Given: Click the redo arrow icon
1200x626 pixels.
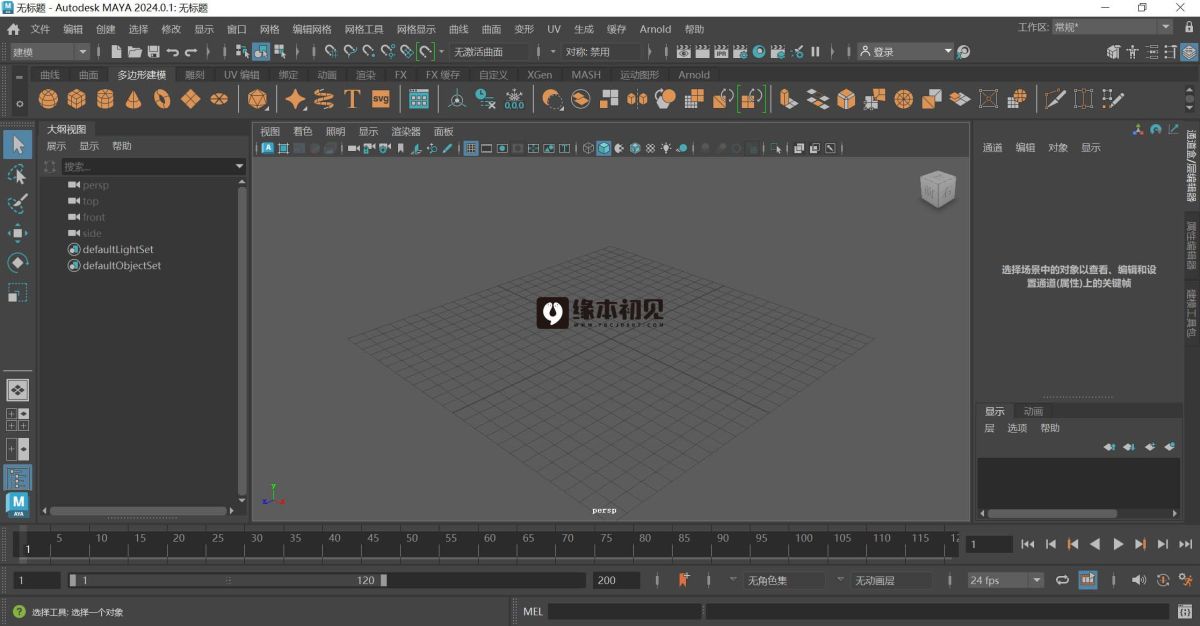Looking at the screenshot, I should click(x=191, y=51).
